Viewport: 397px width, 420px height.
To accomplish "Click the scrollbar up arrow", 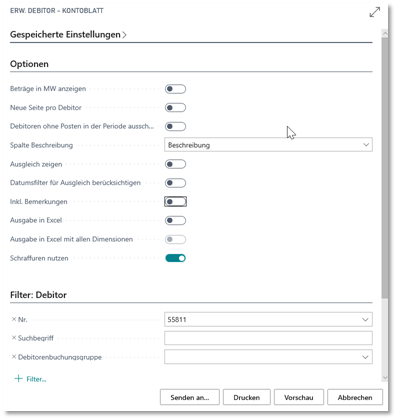I will pos(385,33).
